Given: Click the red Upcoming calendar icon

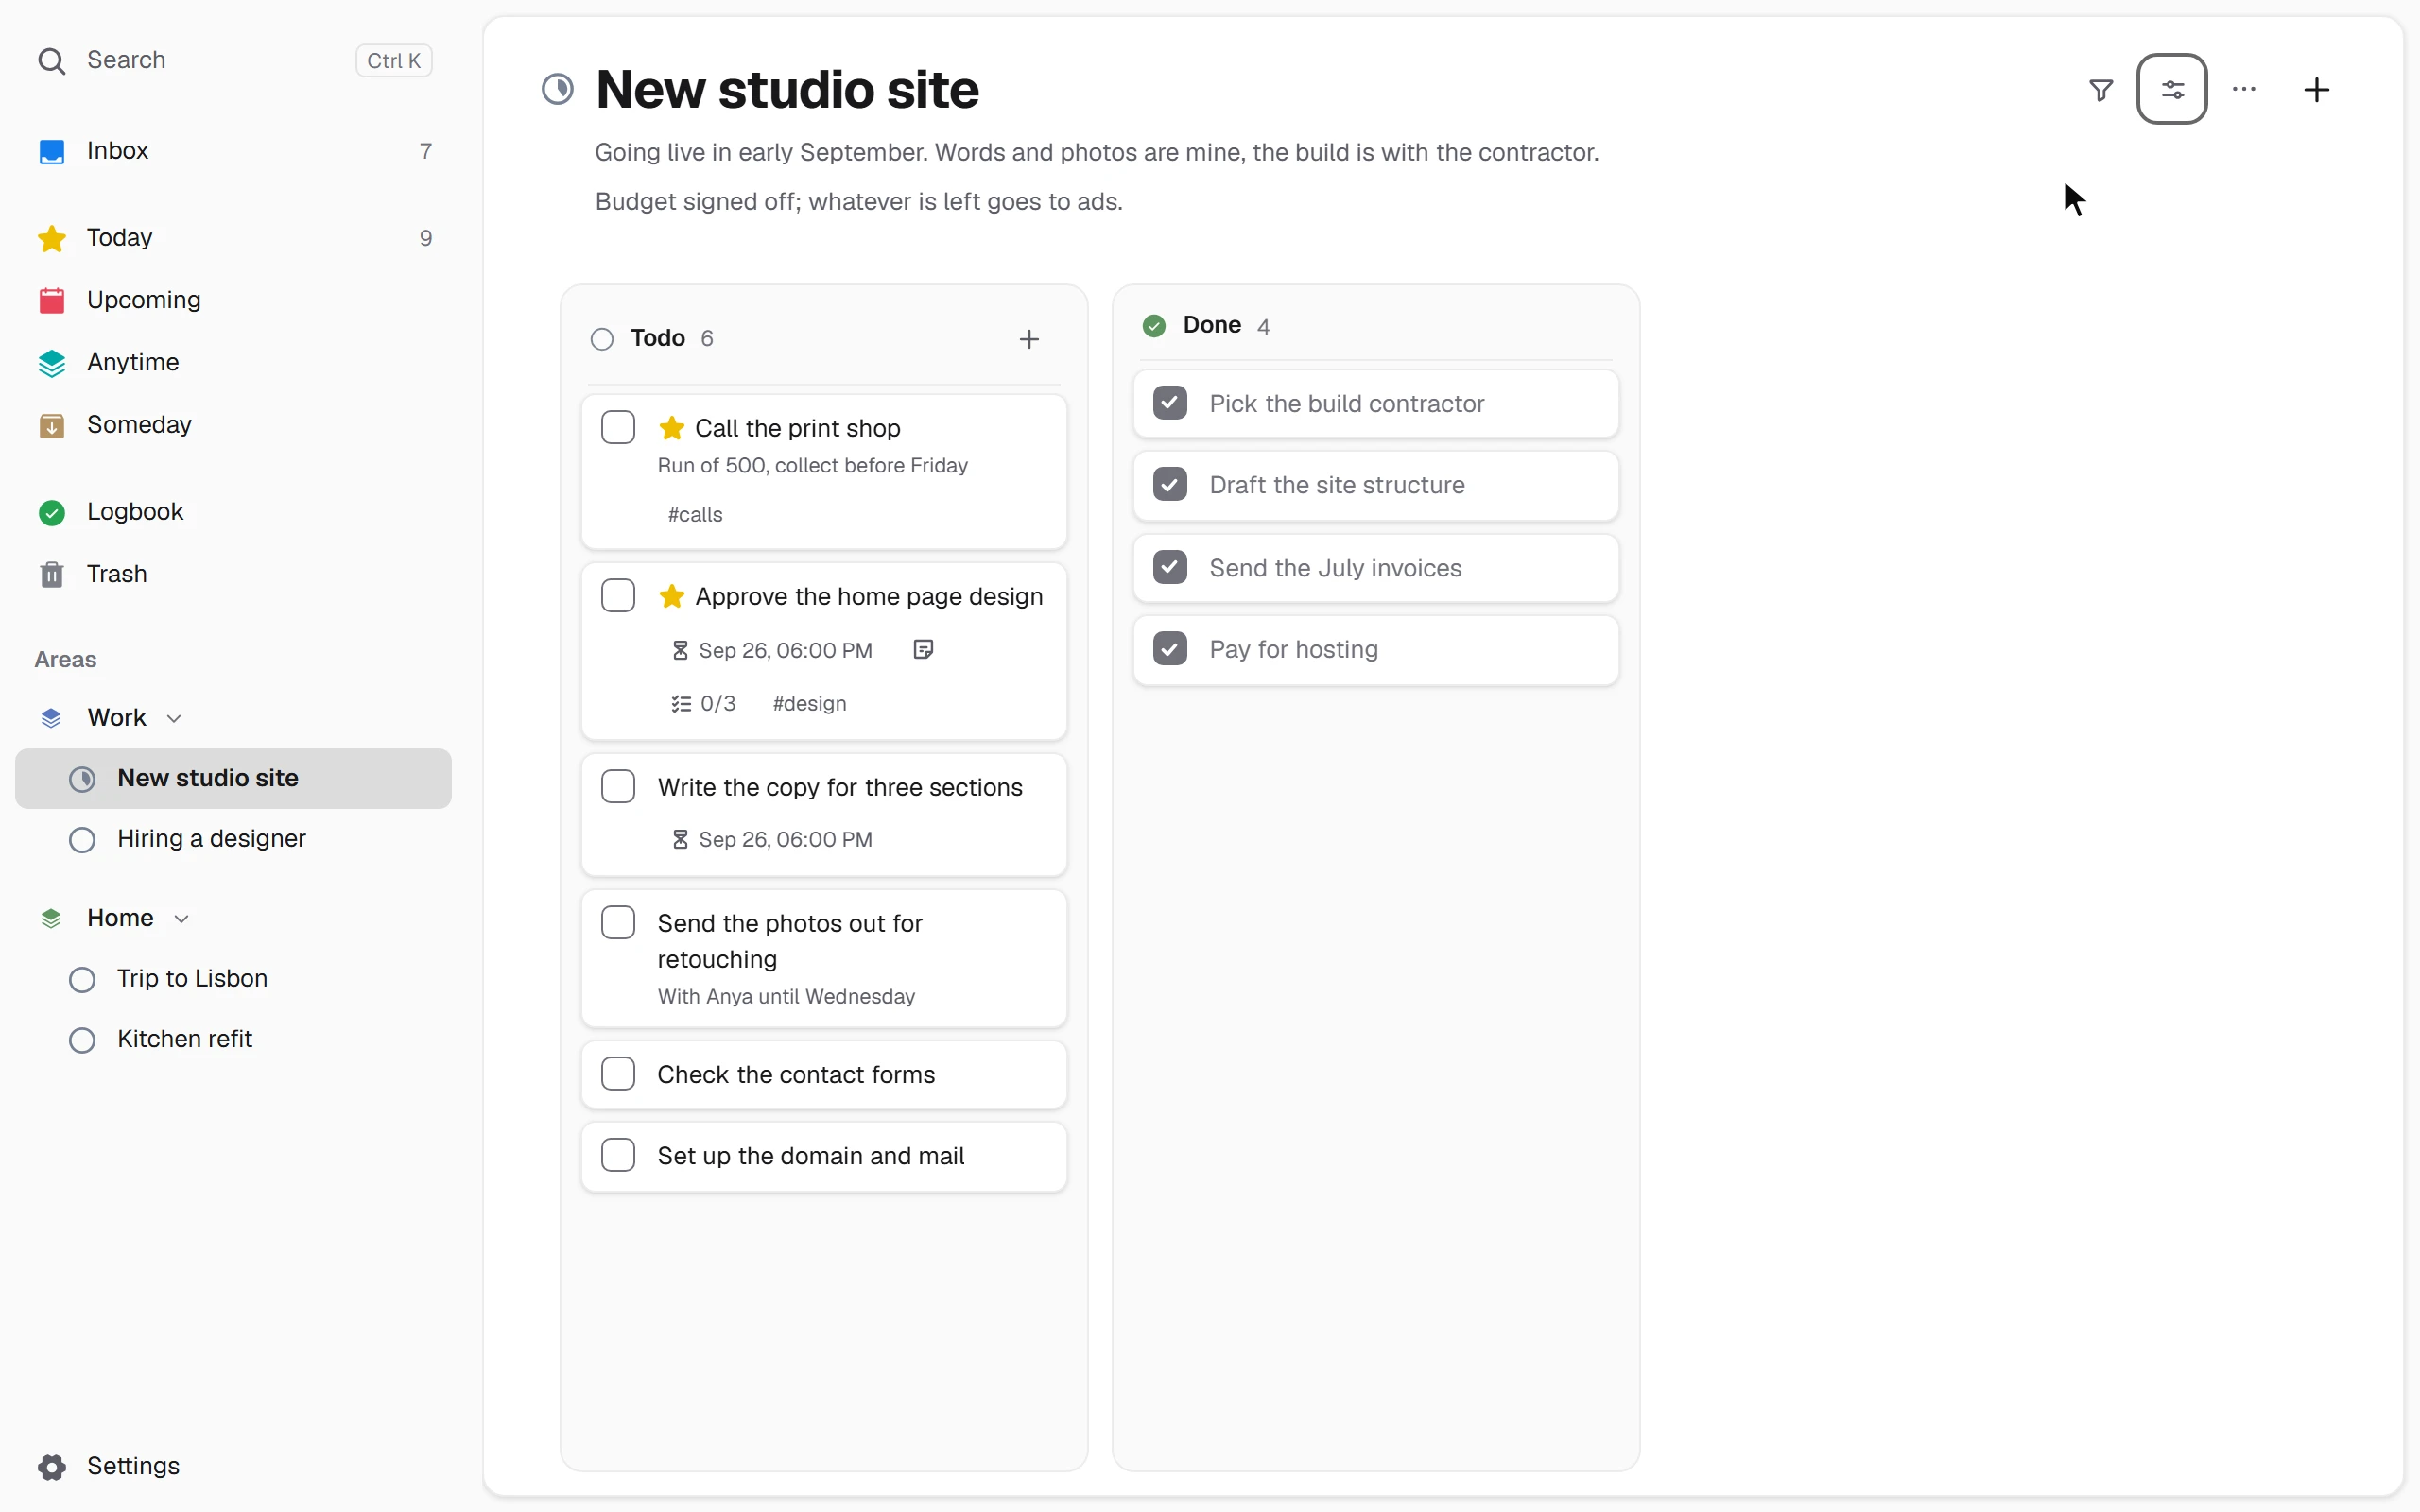Looking at the screenshot, I should coord(51,300).
